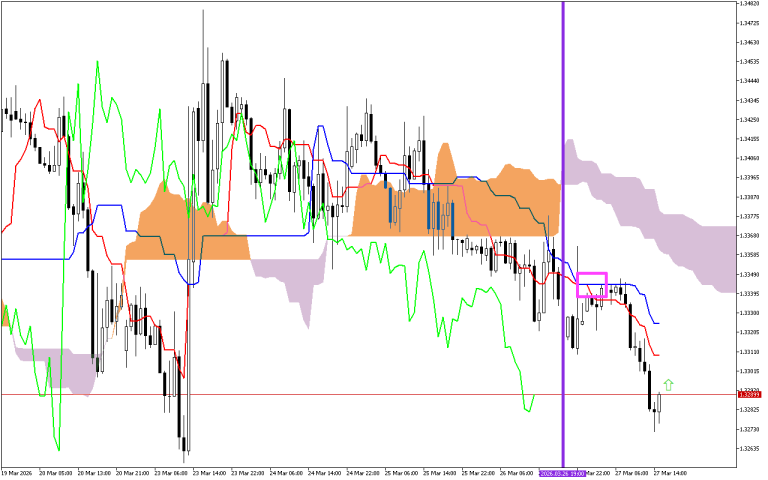The width and height of the screenshot is (768, 480).
Task: Click the 19 Mar 2026 time label
Action: (x=16, y=474)
